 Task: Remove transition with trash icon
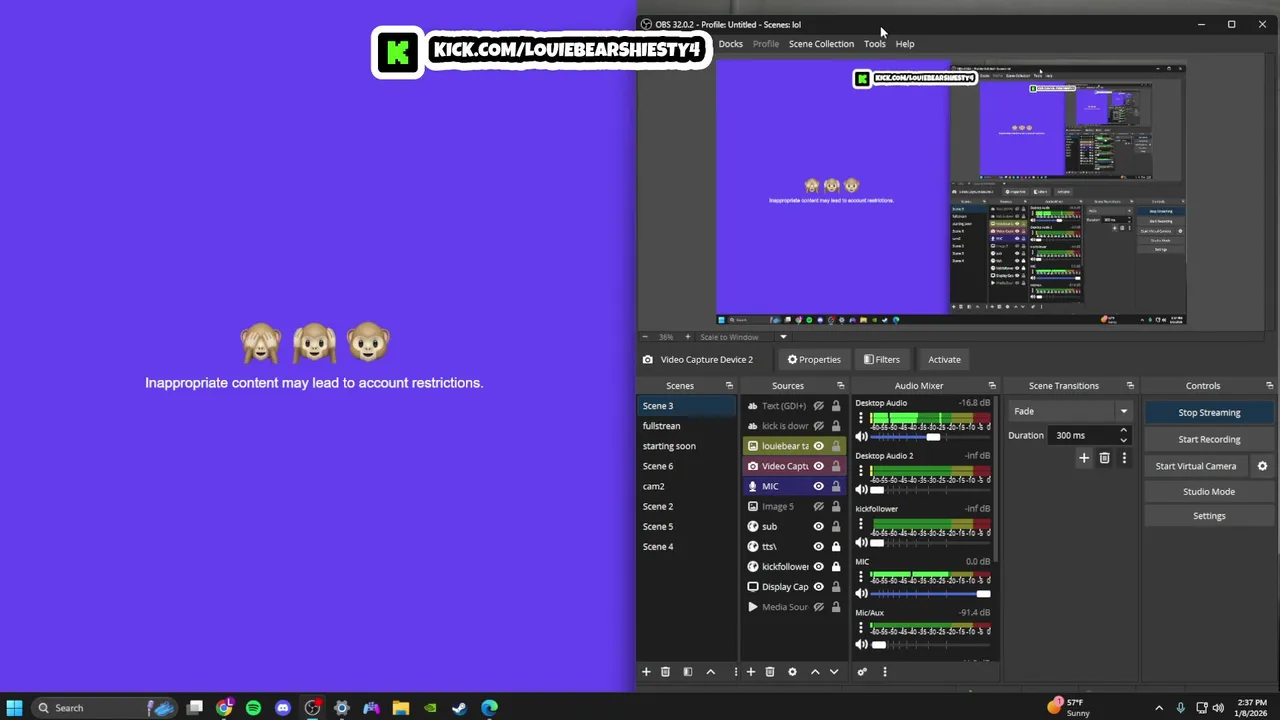click(x=1104, y=458)
